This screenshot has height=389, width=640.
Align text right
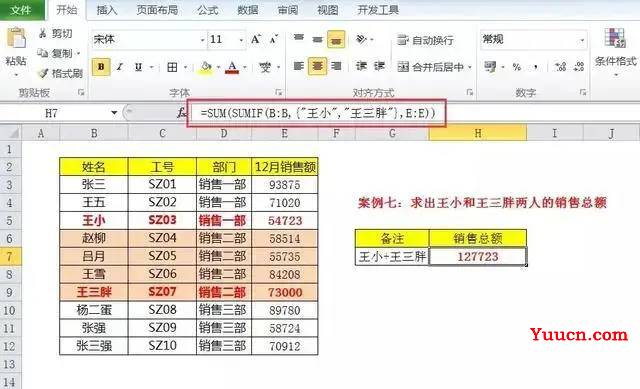click(x=336, y=66)
